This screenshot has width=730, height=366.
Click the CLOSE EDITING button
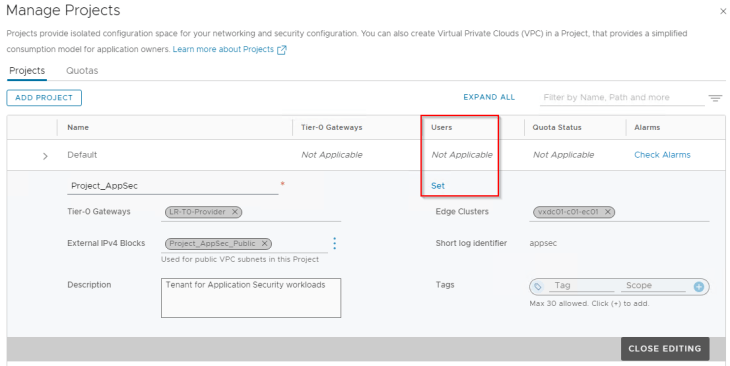click(665, 349)
